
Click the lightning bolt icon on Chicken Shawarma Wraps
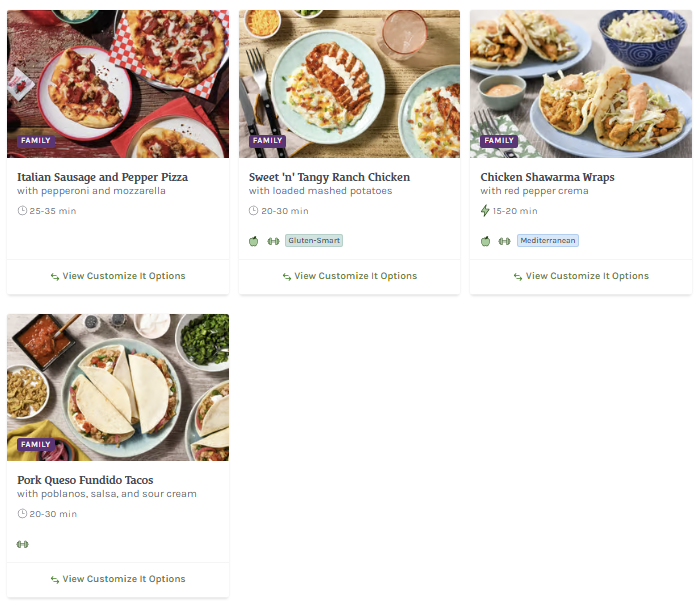(x=485, y=211)
